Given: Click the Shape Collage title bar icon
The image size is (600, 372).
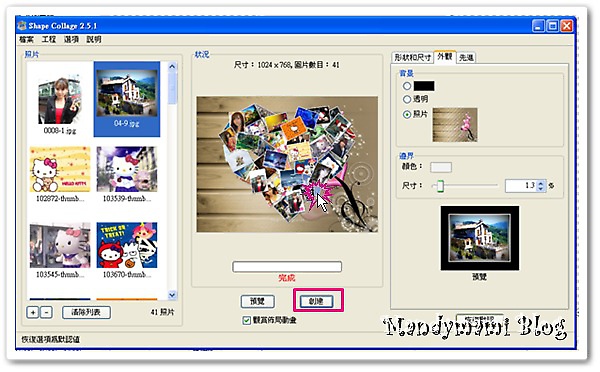Looking at the screenshot, I should (x=22, y=26).
